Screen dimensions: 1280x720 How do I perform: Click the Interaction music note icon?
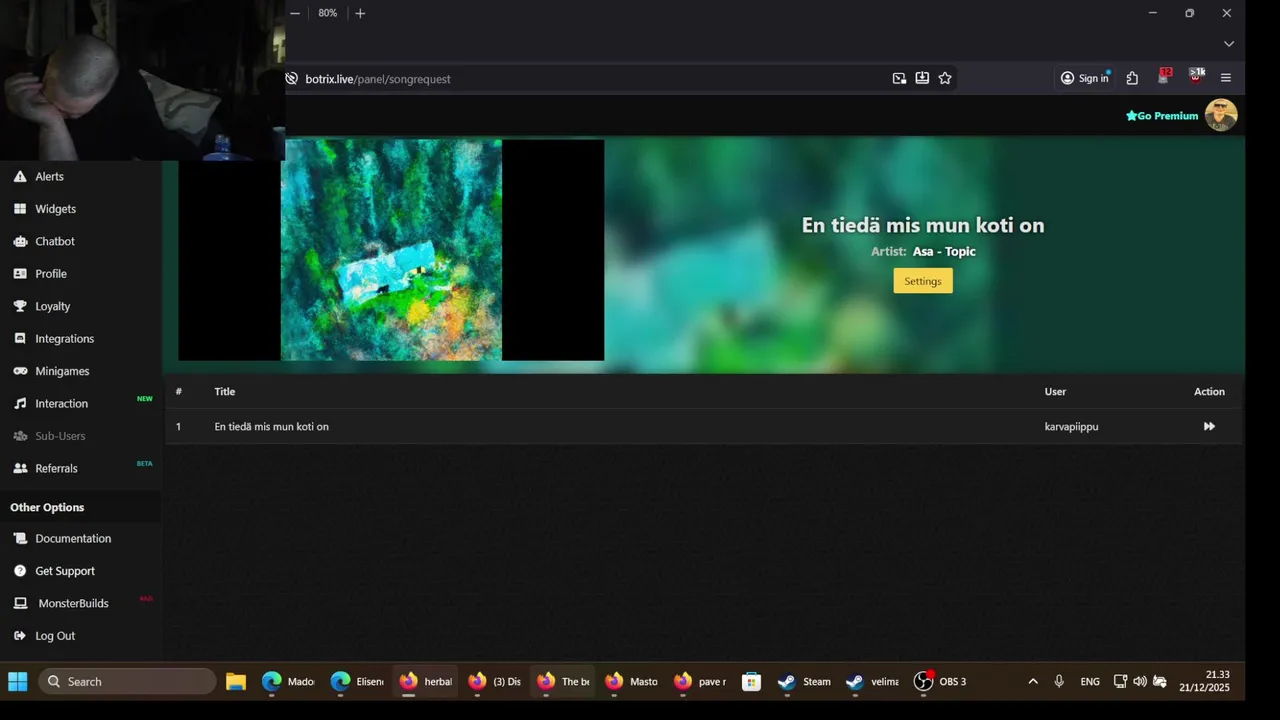pyautogui.click(x=20, y=403)
